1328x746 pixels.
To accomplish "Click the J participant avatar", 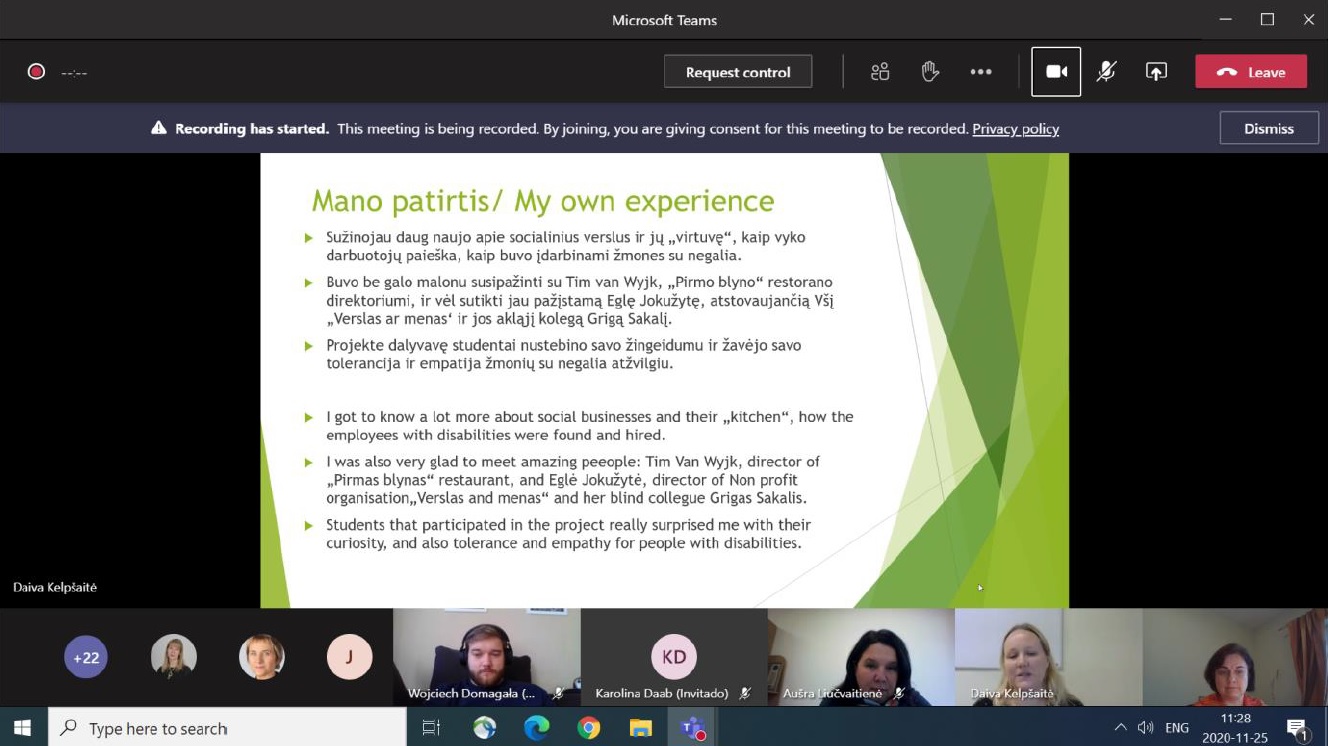I will click(349, 657).
